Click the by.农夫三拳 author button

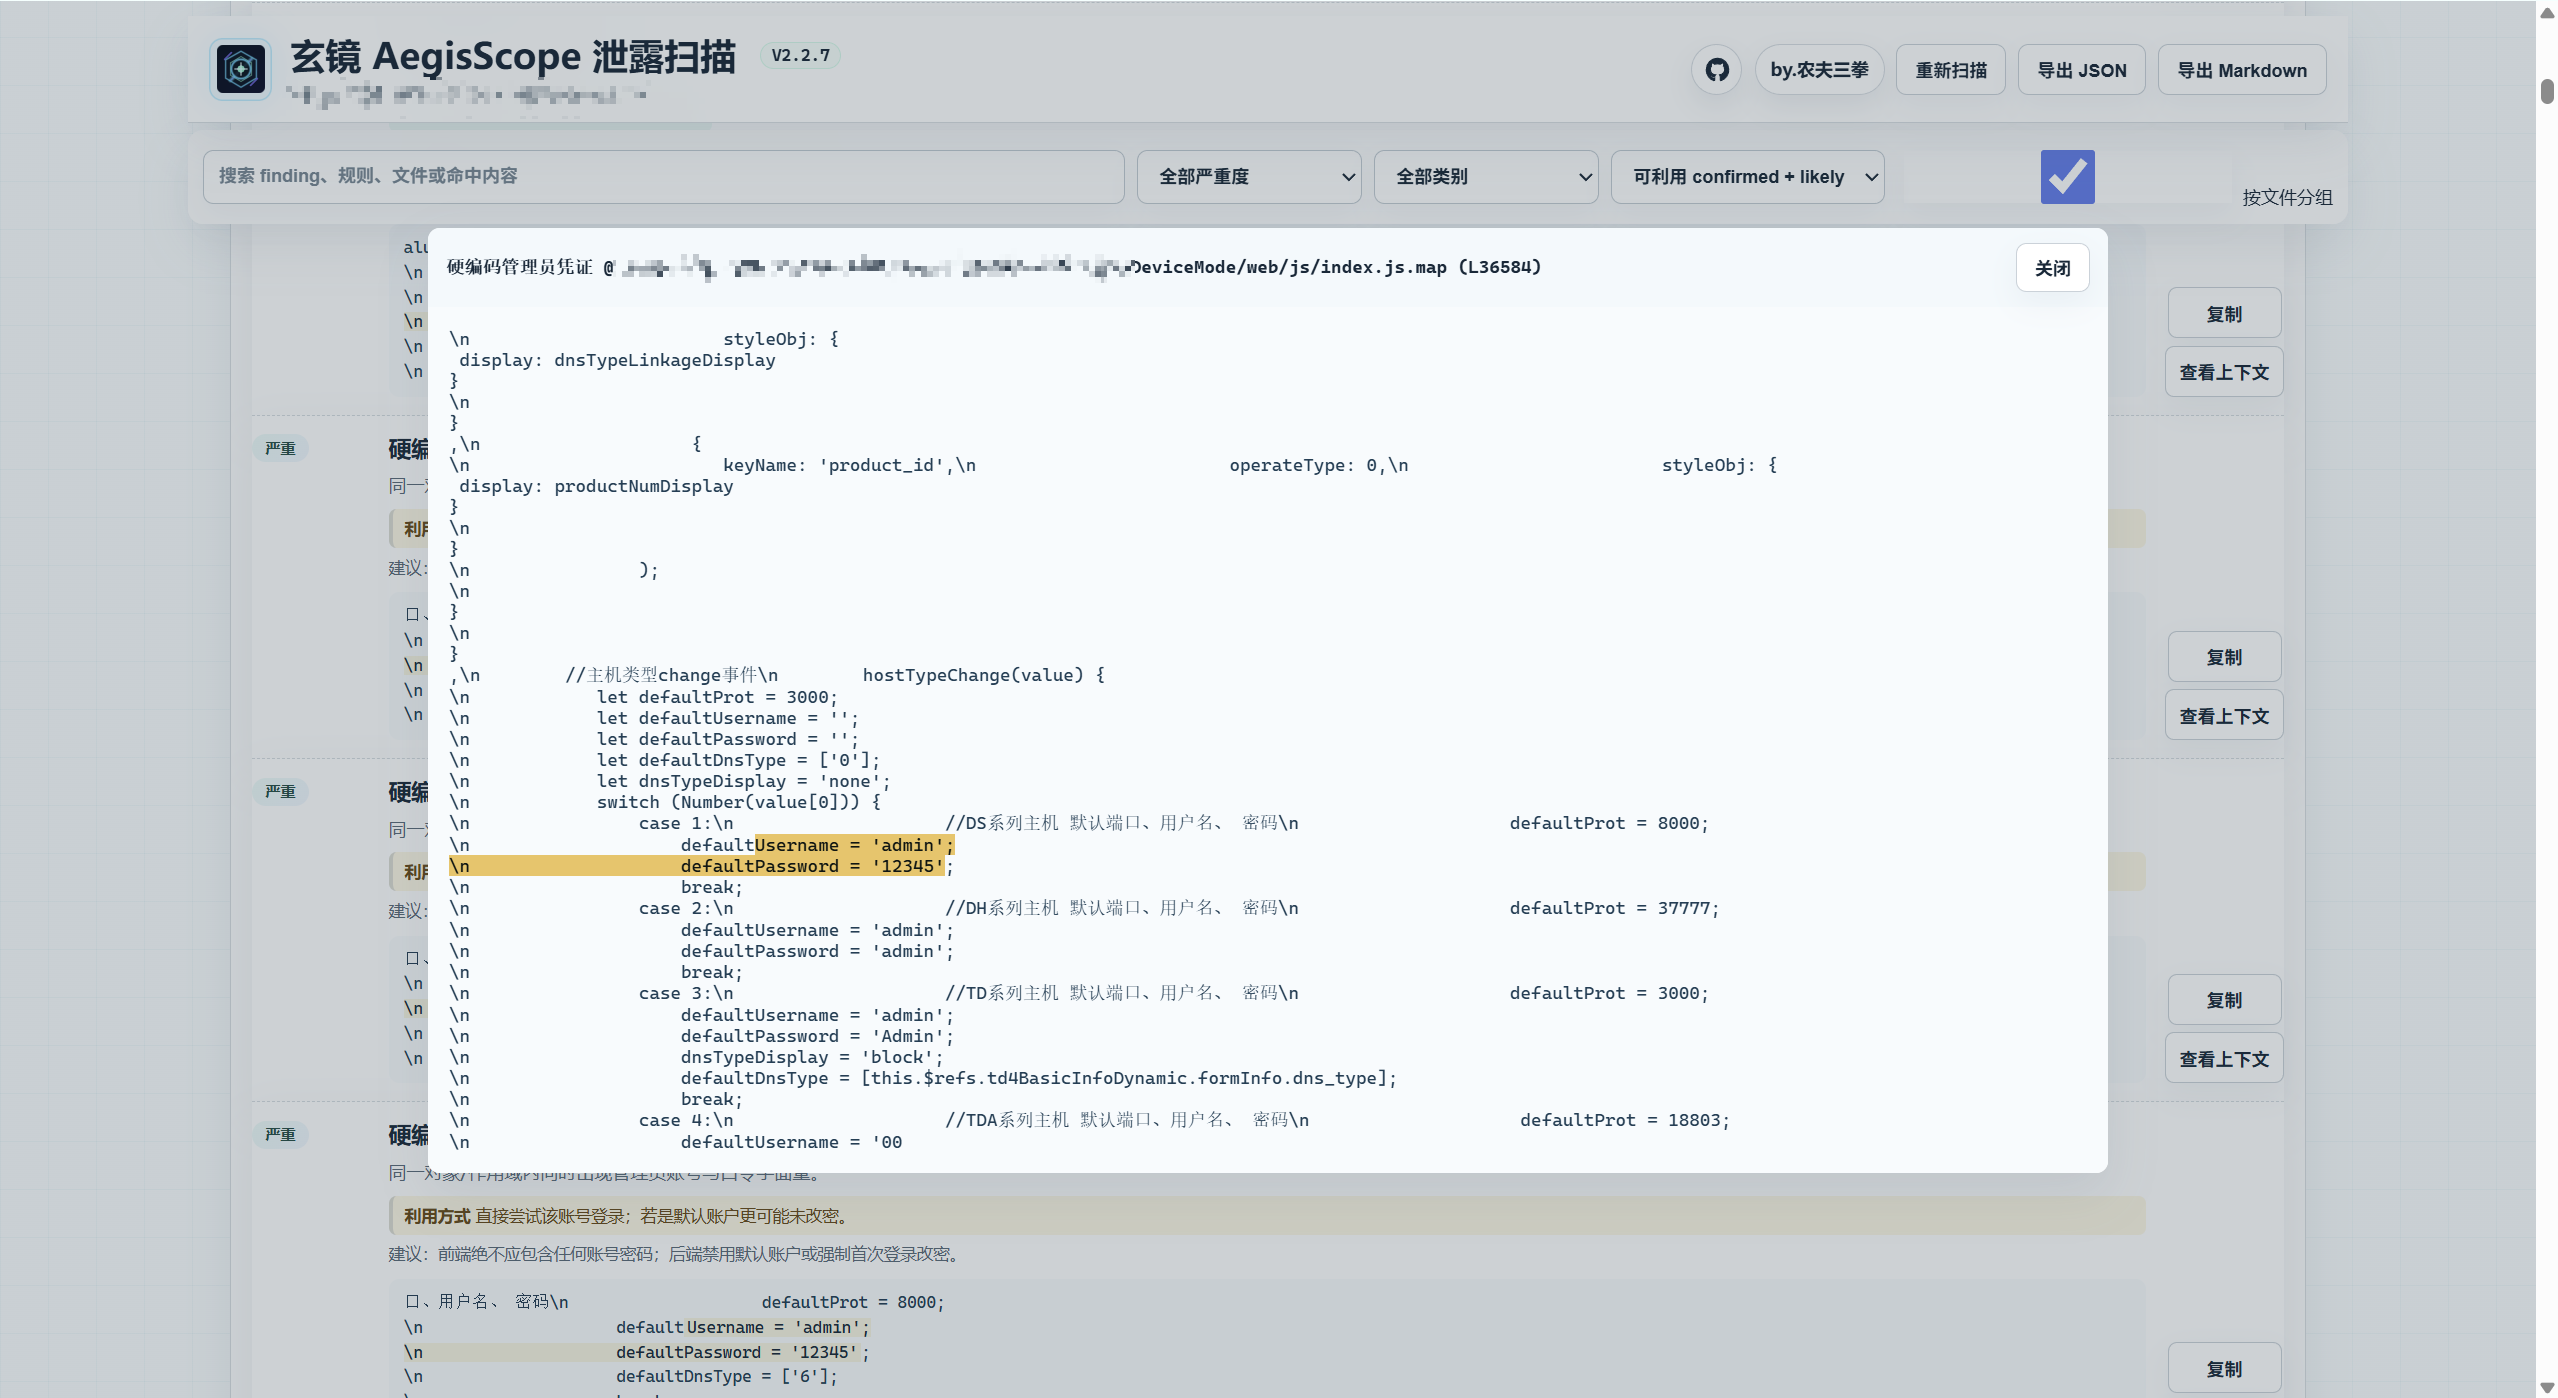click(1819, 70)
